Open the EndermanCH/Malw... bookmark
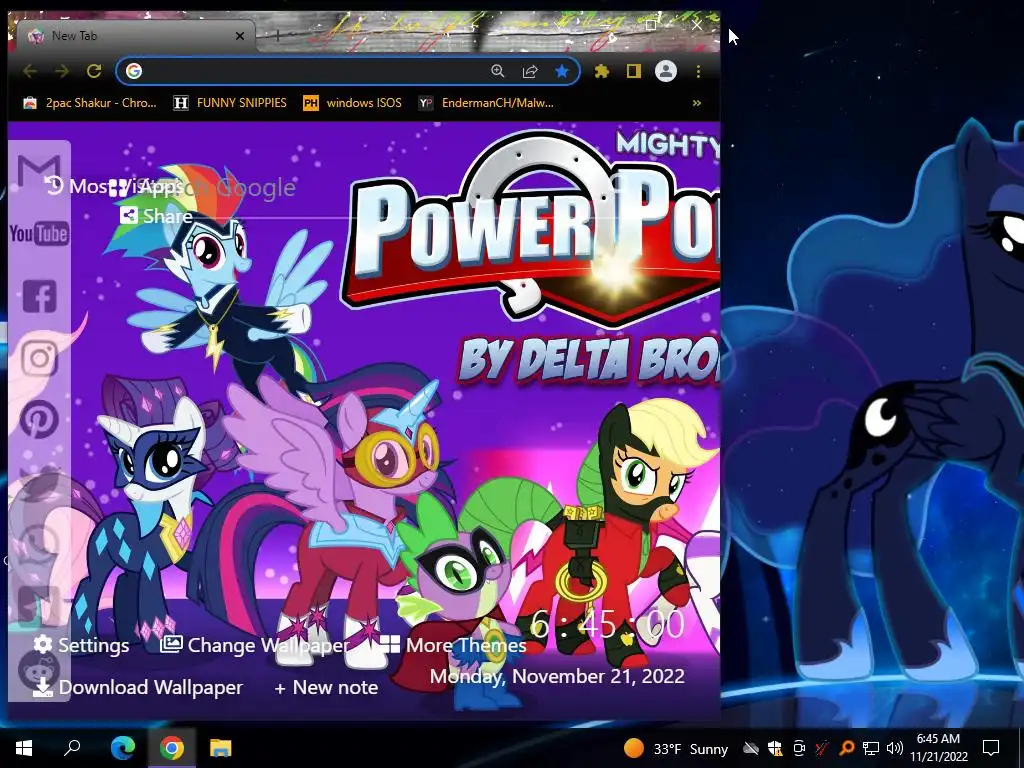 click(x=487, y=103)
